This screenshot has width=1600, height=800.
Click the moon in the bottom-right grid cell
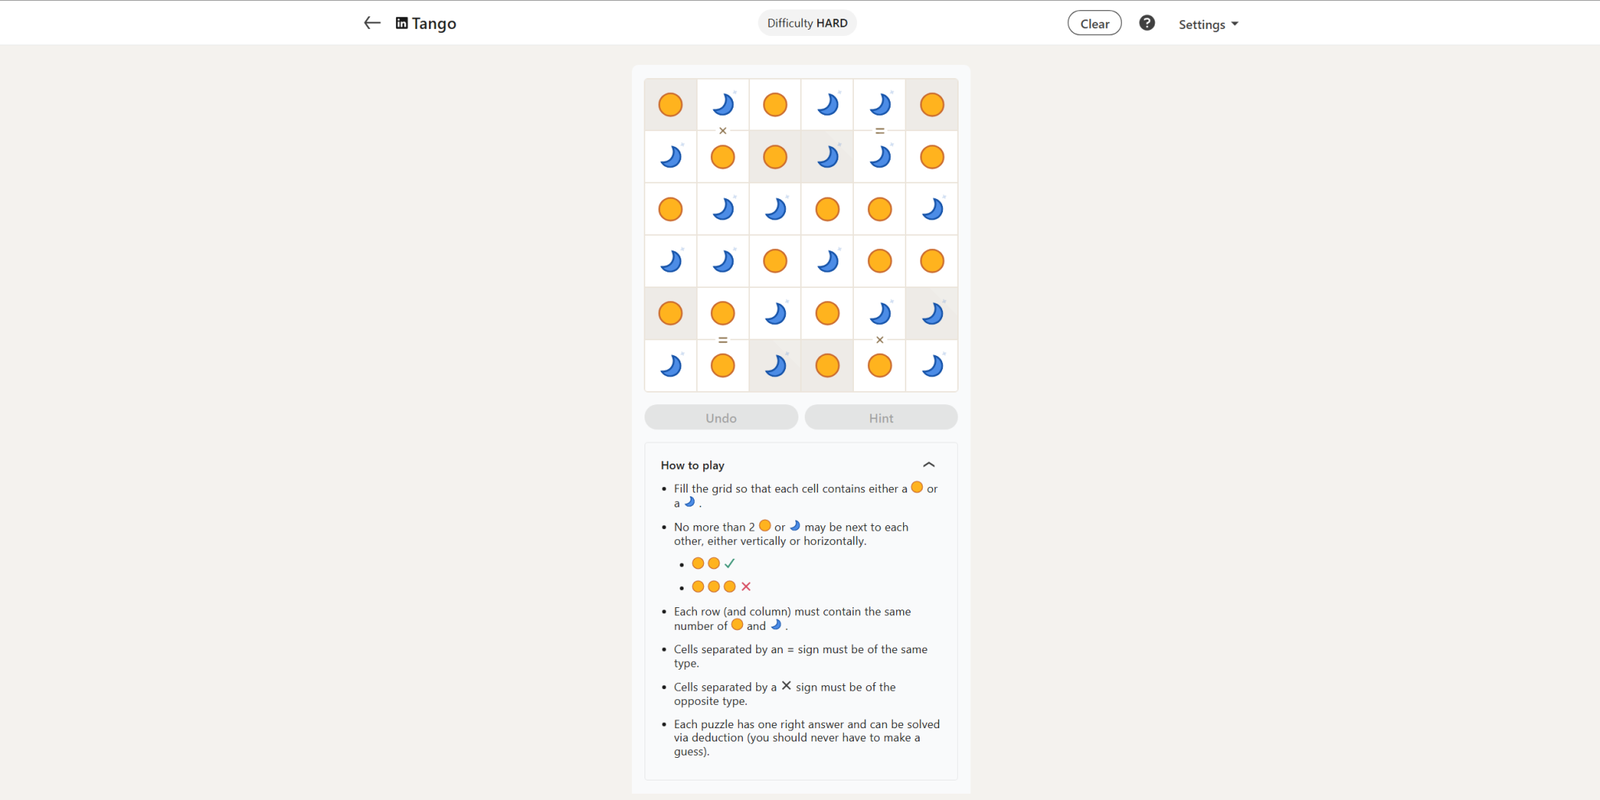(x=932, y=366)
